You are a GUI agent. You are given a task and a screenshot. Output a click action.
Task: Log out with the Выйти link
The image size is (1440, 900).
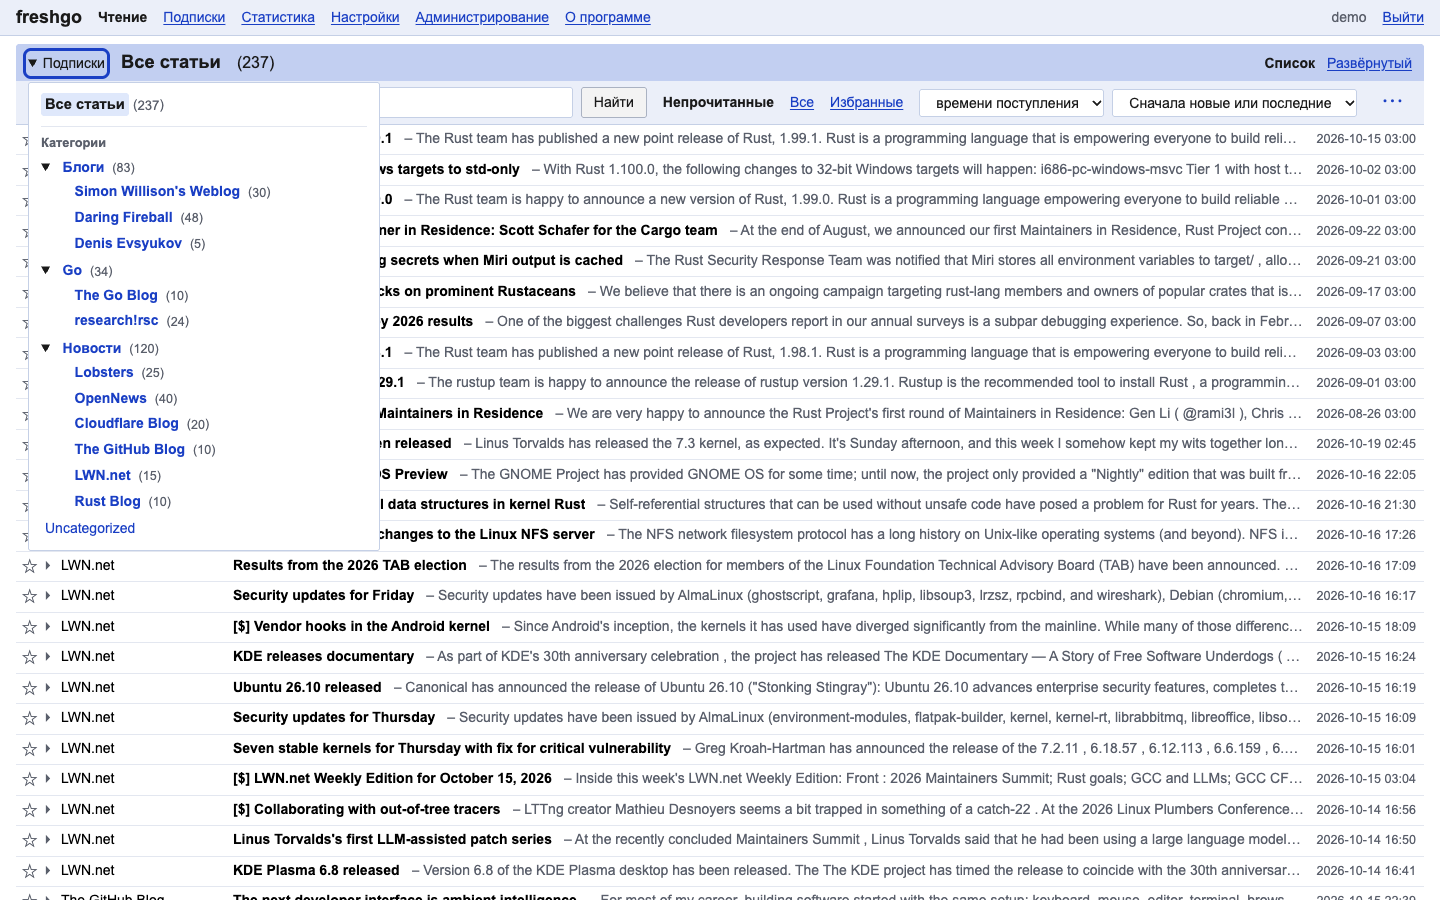pyautogui.click(x=1403, y=17)
